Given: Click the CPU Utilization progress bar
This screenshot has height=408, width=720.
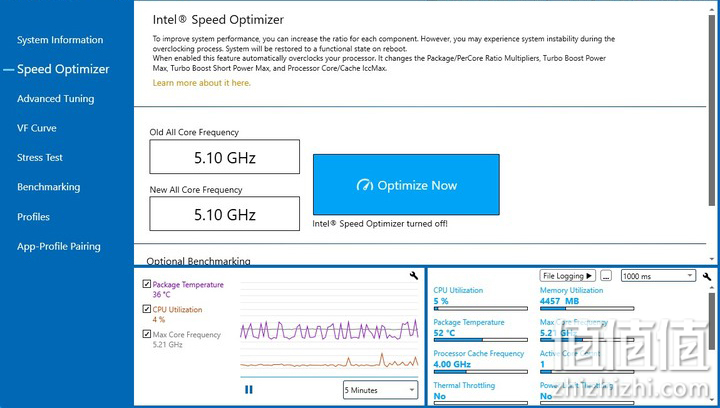Looking at the screenshot, I should click(481, 309).
